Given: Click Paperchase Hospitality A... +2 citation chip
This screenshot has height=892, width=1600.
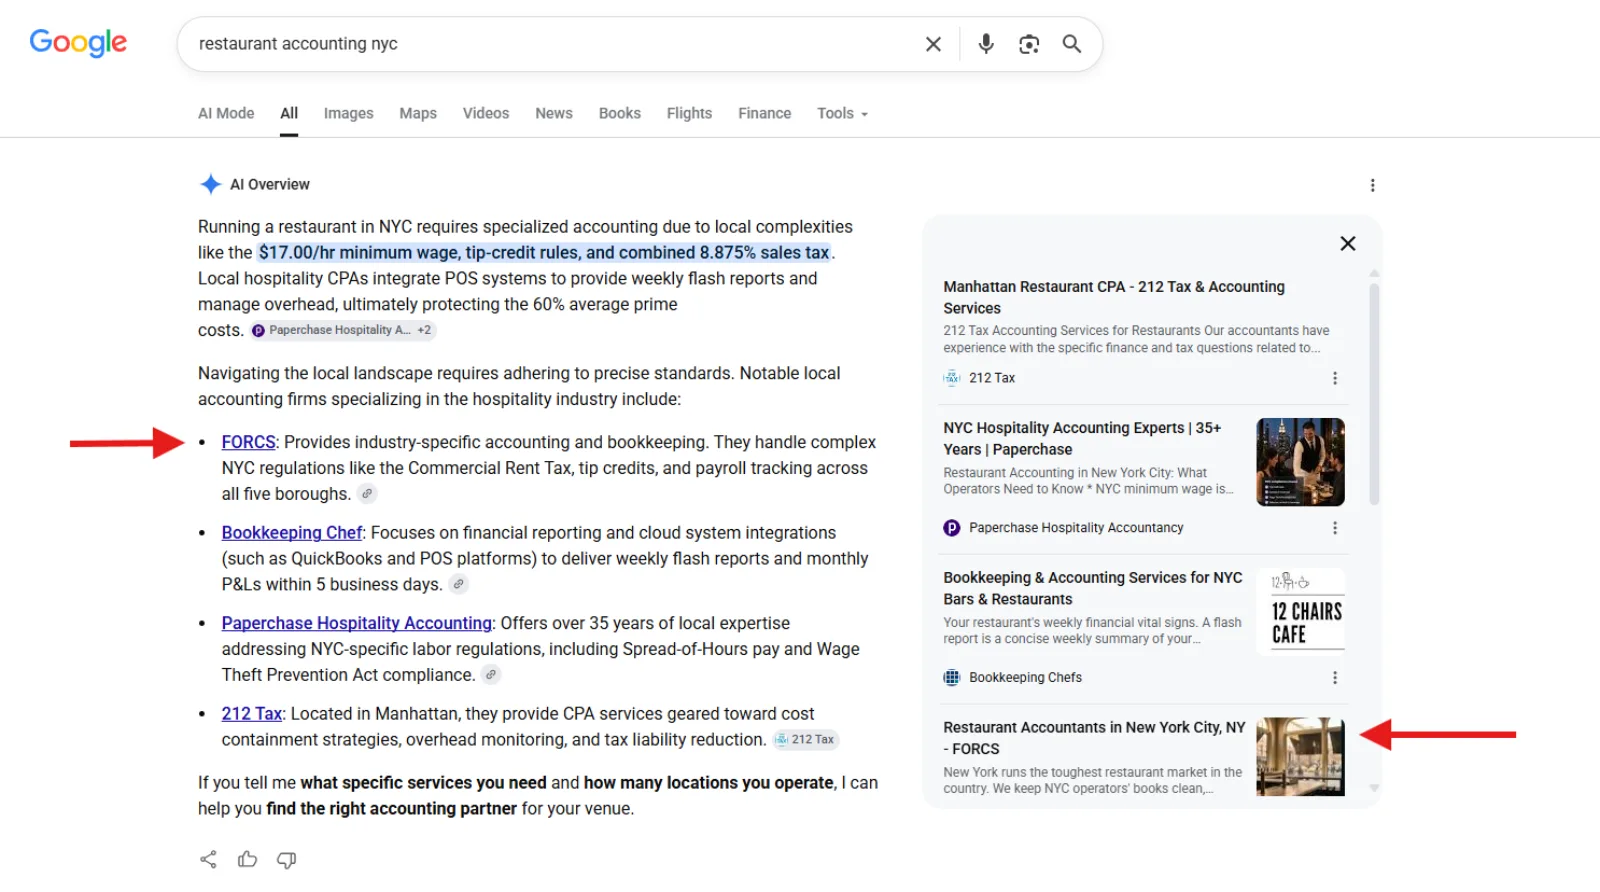Looking at the screenshot, I should [342, 330].
